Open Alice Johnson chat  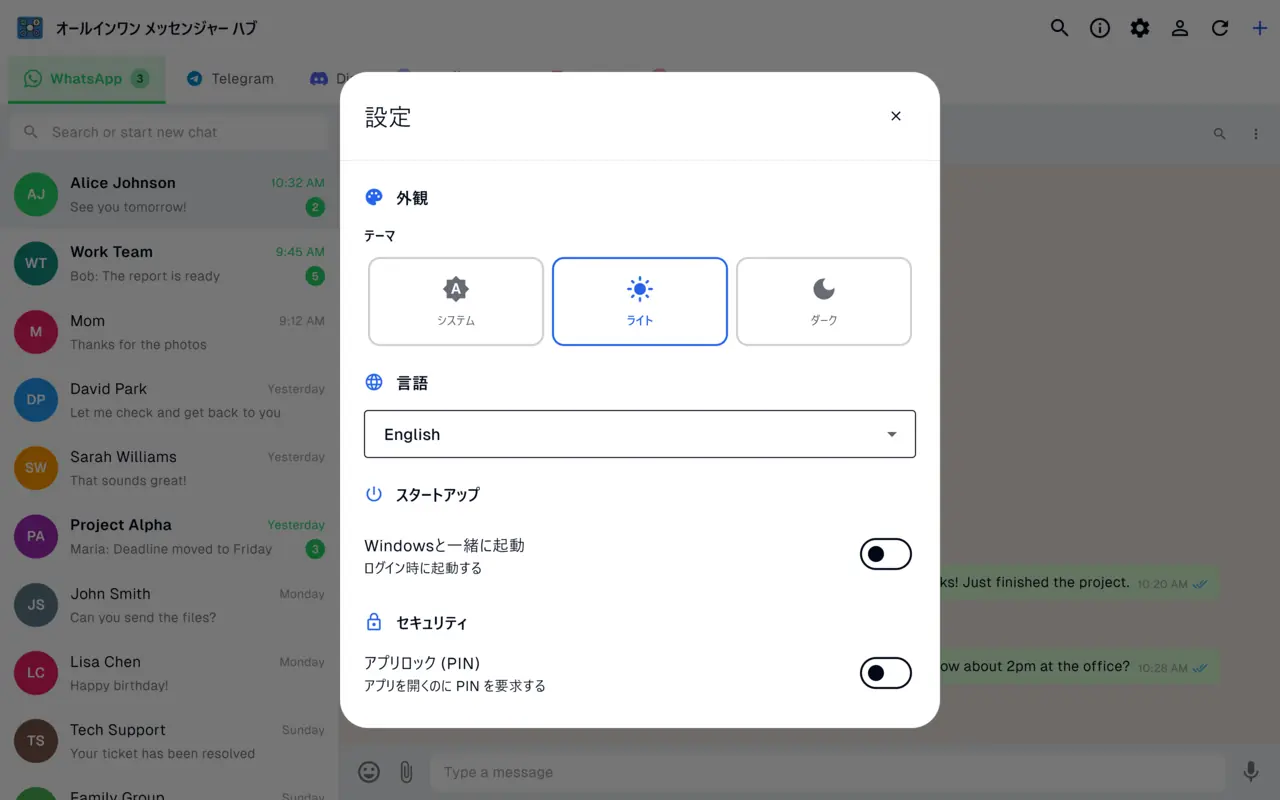(x=169, y=194)
